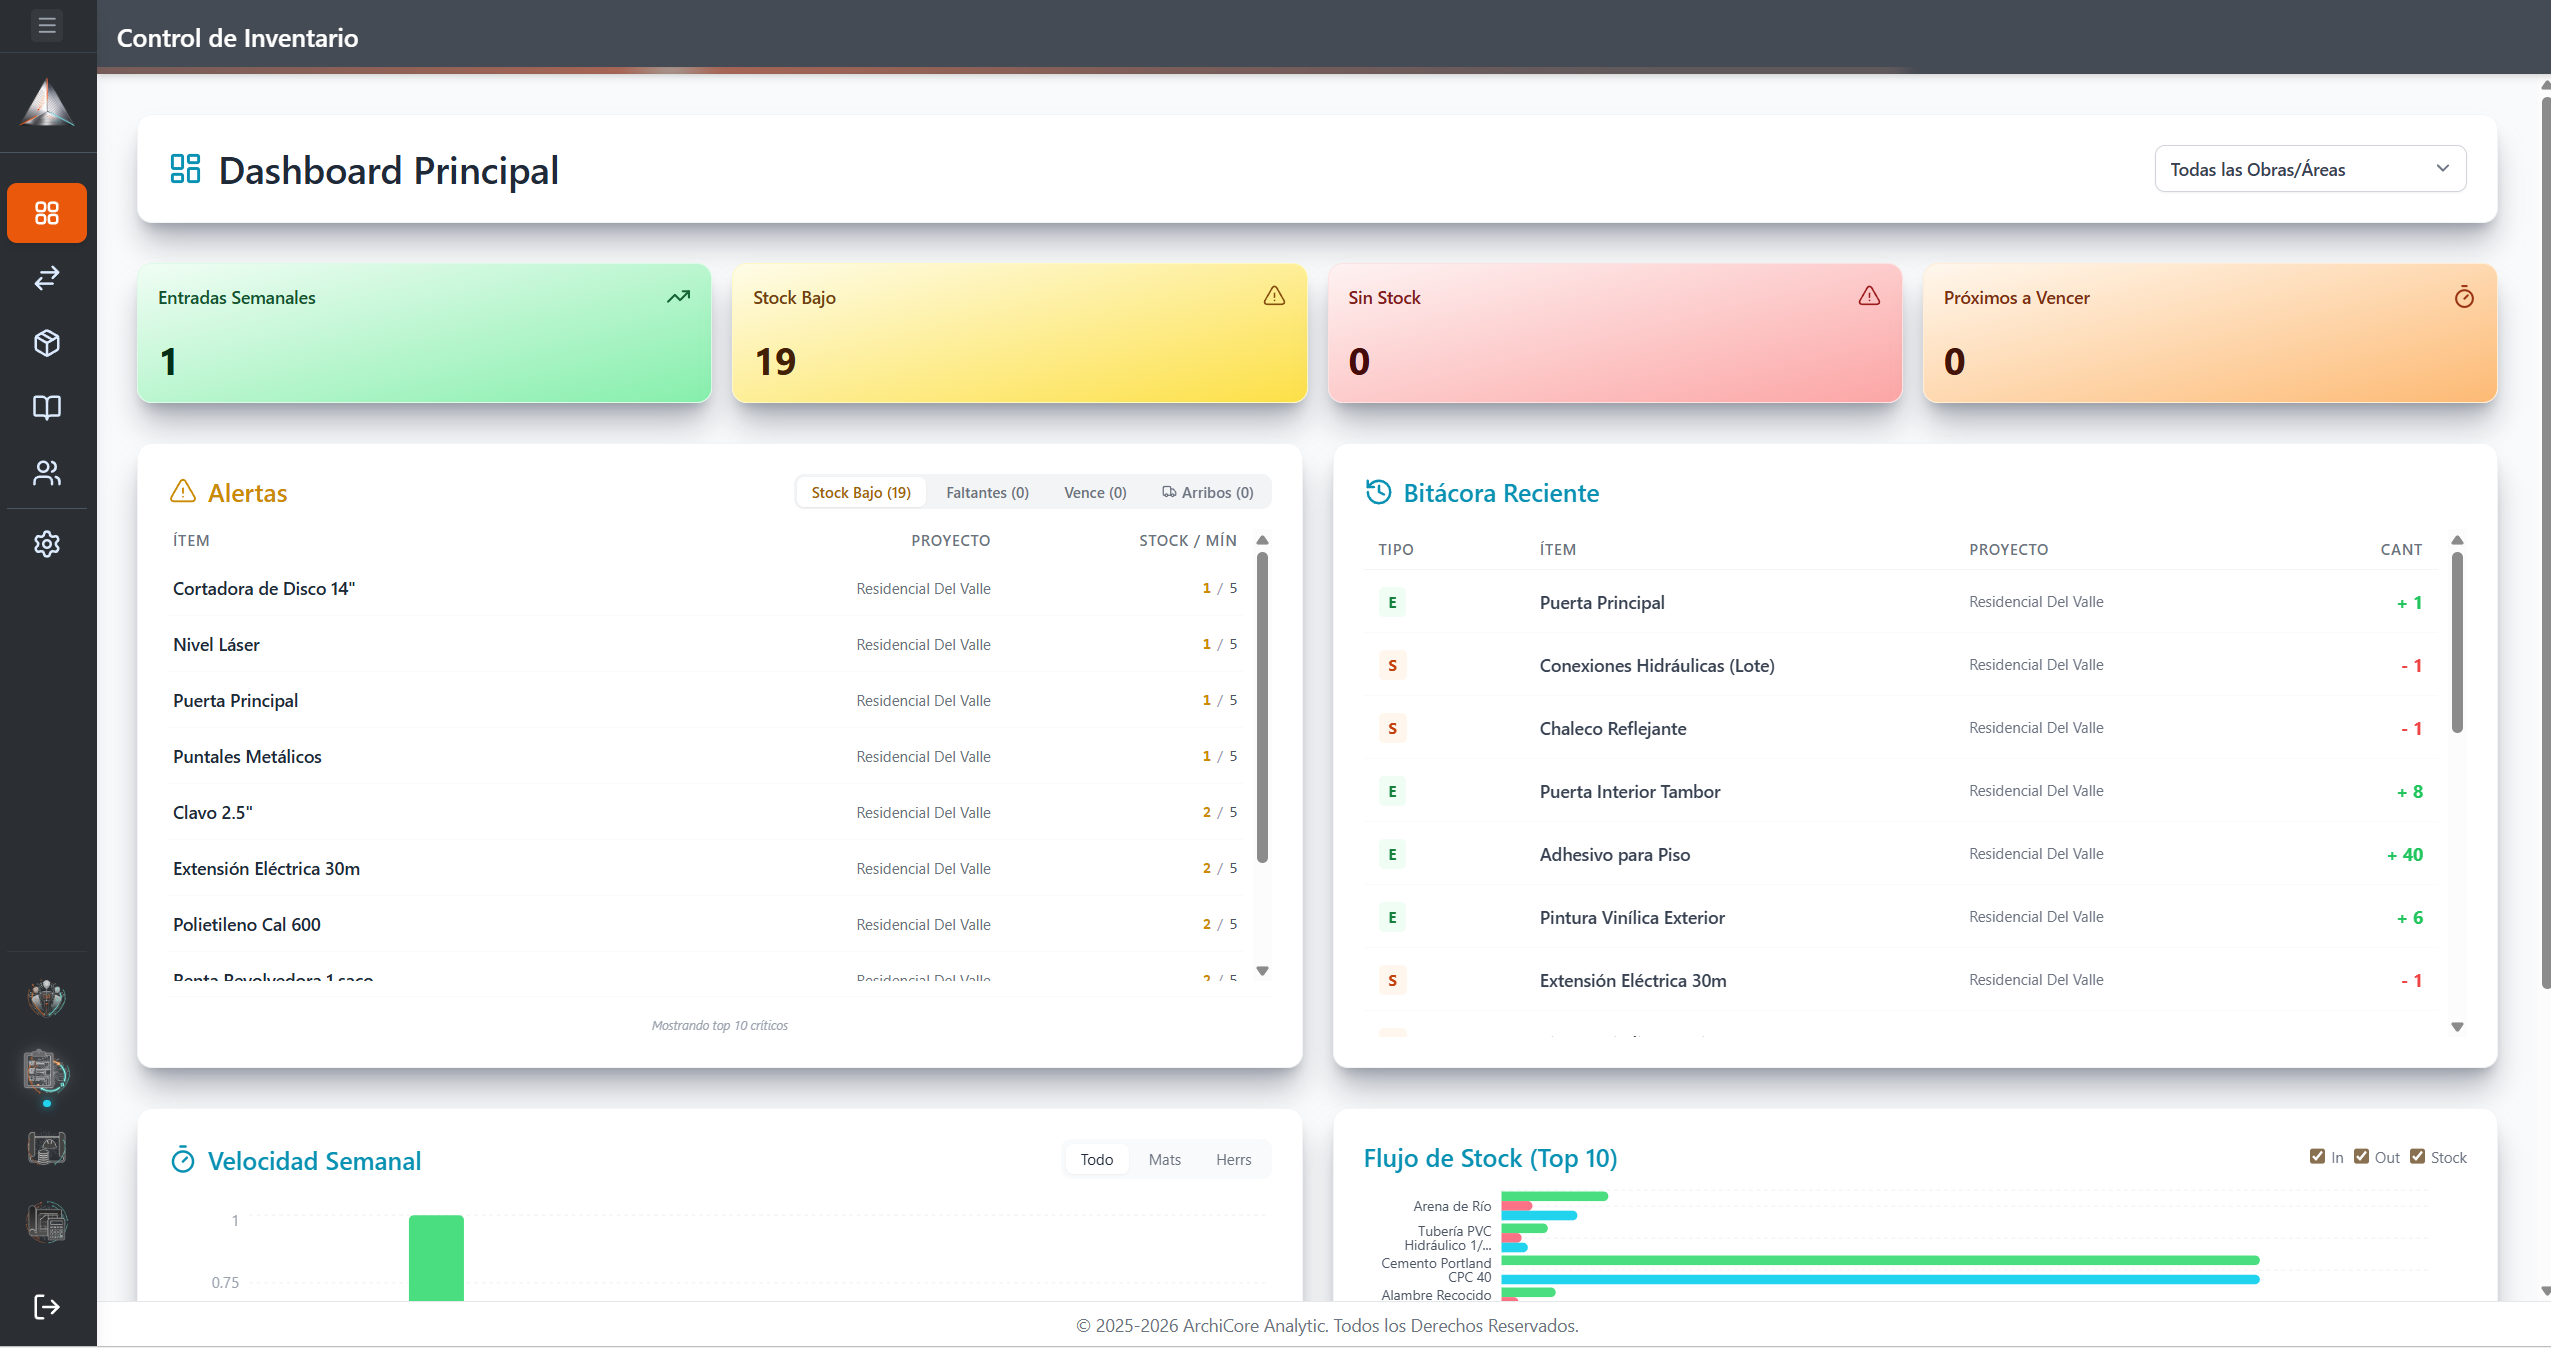Open the hamburger menu in sidebar
Image resolution: width=2551 pixels, height=1348 pixels.
[x=47, y=25]
